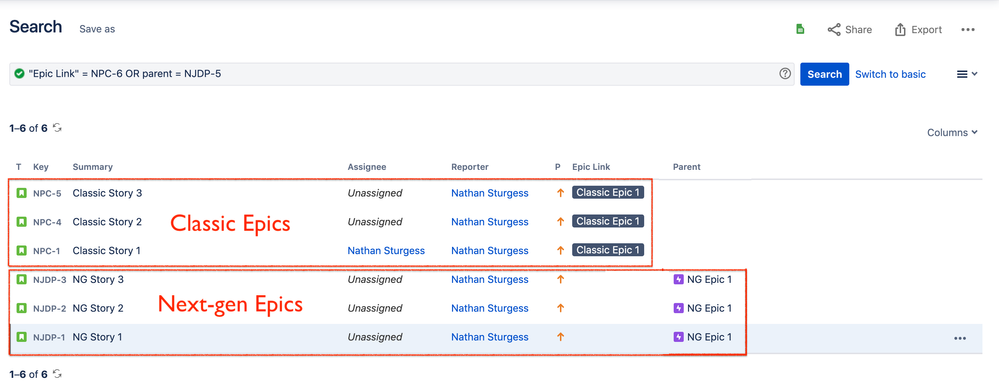The width and height of the screenshot is (999, 388).
Task: Click the blue Search button
Action: 824,74
